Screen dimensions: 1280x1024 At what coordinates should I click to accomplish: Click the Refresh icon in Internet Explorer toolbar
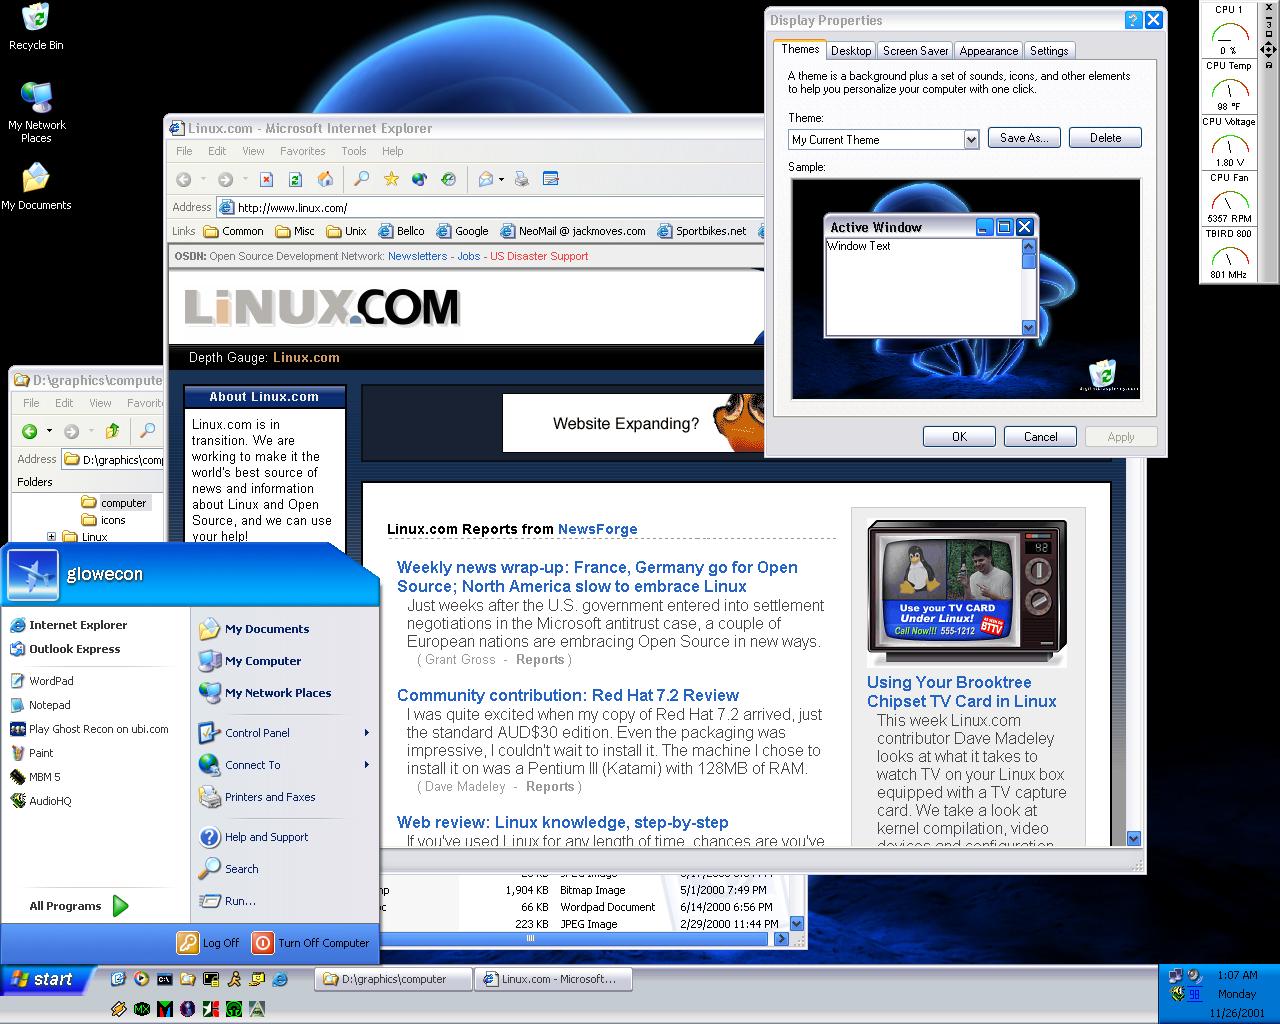(x=295, y=179)
